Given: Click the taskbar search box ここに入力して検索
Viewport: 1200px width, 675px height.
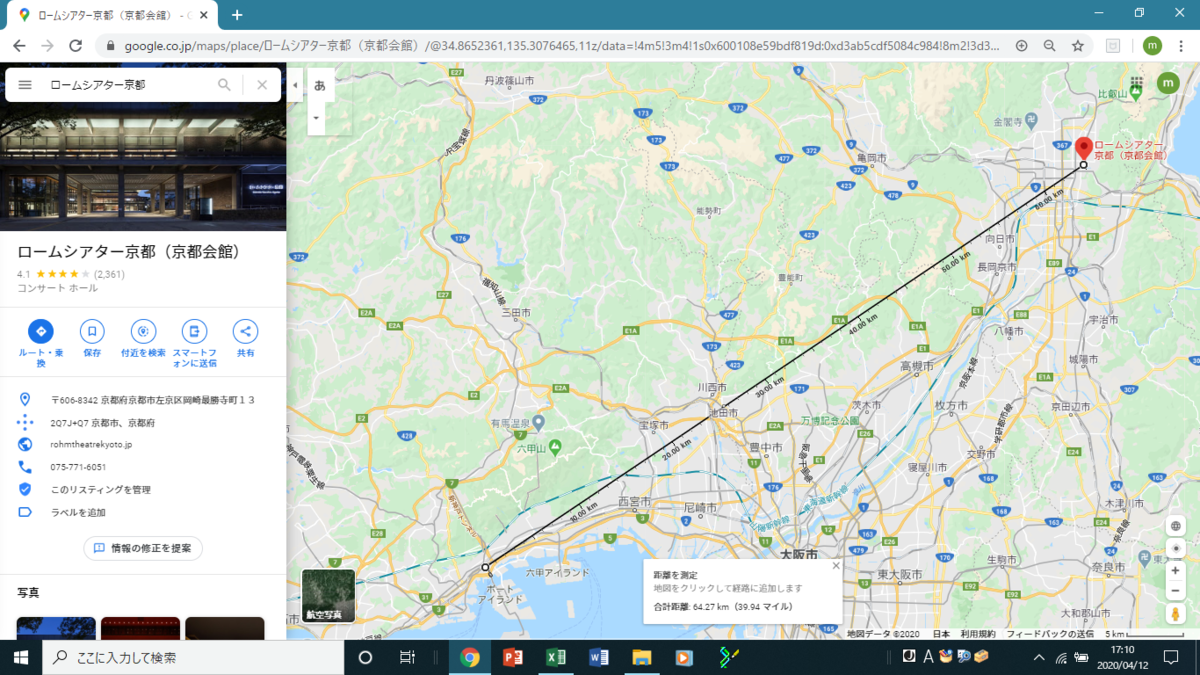Looking at the screenshot, I should pos(193,657).
